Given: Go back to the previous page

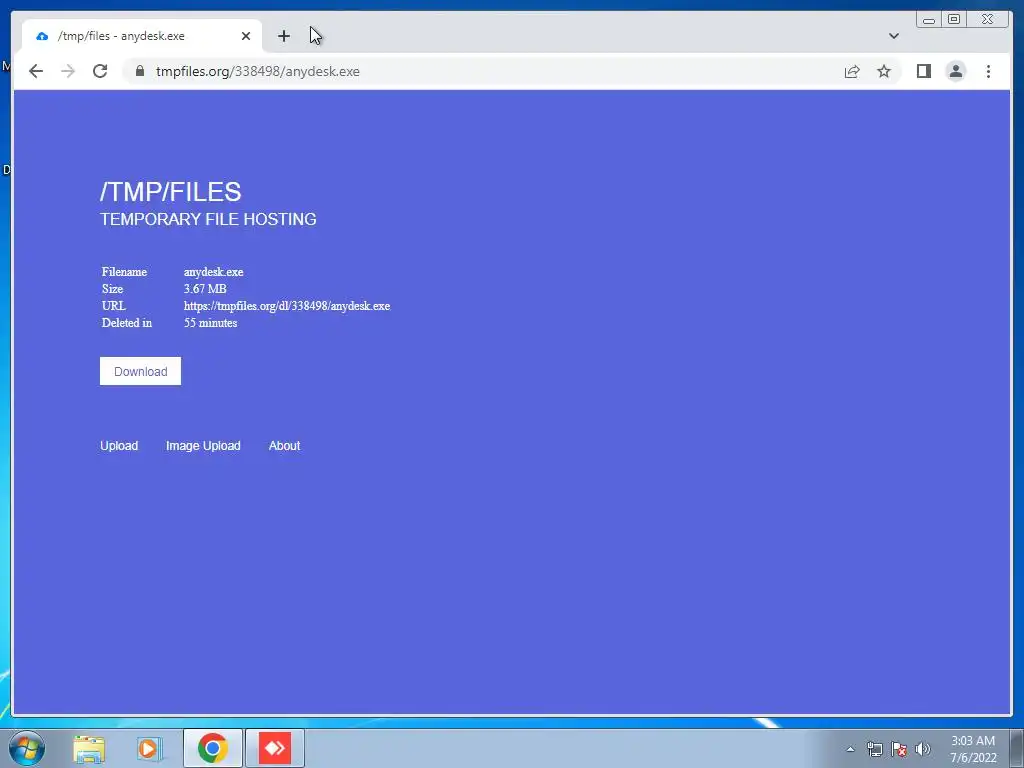Looking at the screenshot, I should pos(36,71).
